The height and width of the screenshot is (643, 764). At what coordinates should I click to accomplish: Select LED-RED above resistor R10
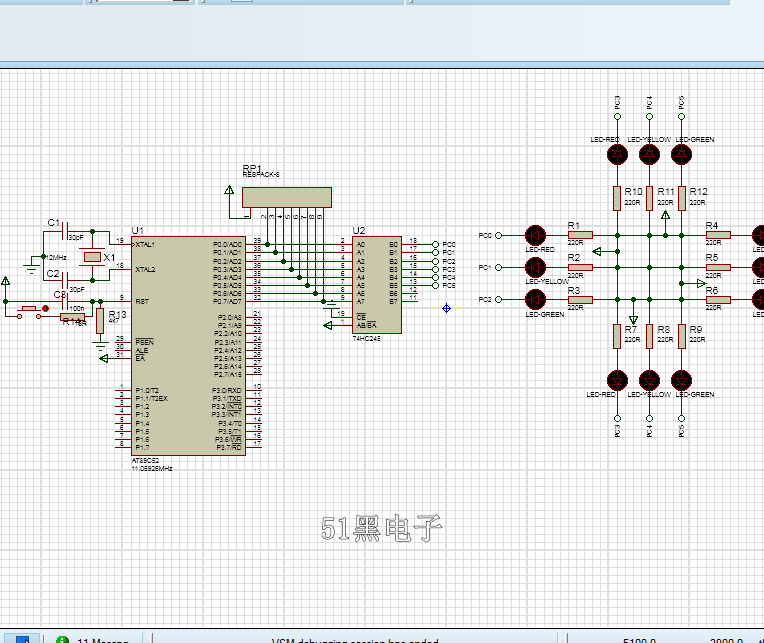point(617,154)
